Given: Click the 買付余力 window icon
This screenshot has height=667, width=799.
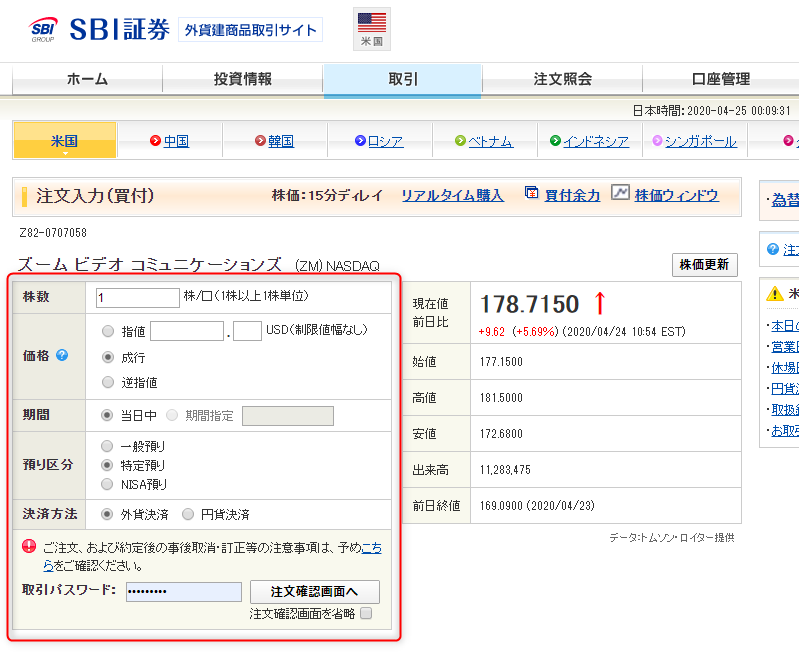Looking at the screenshot, I should click(531, 193).
